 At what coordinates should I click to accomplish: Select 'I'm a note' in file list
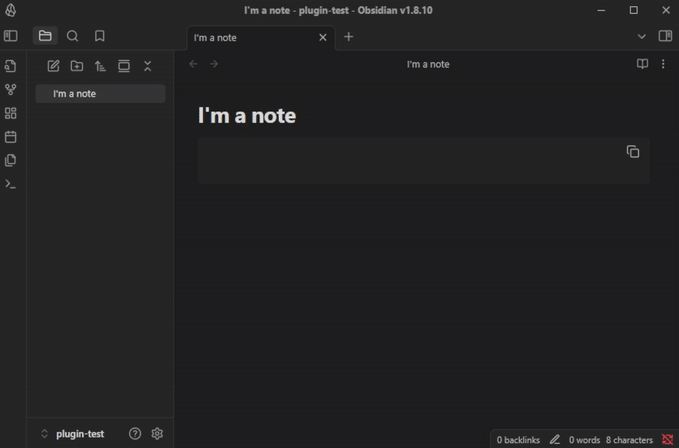100,93
